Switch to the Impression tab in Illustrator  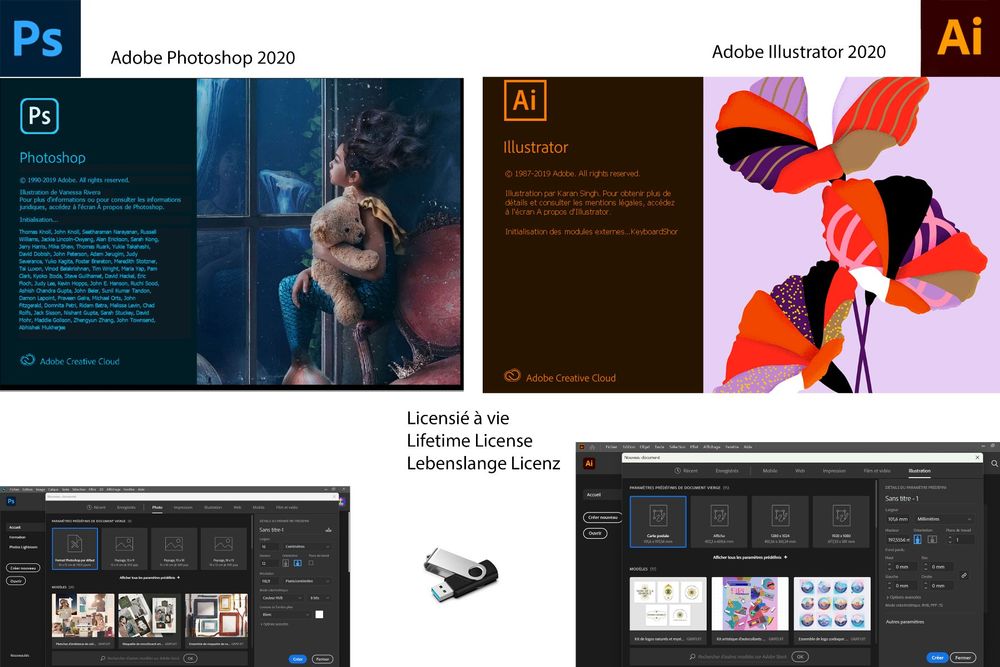coord(835,471)
